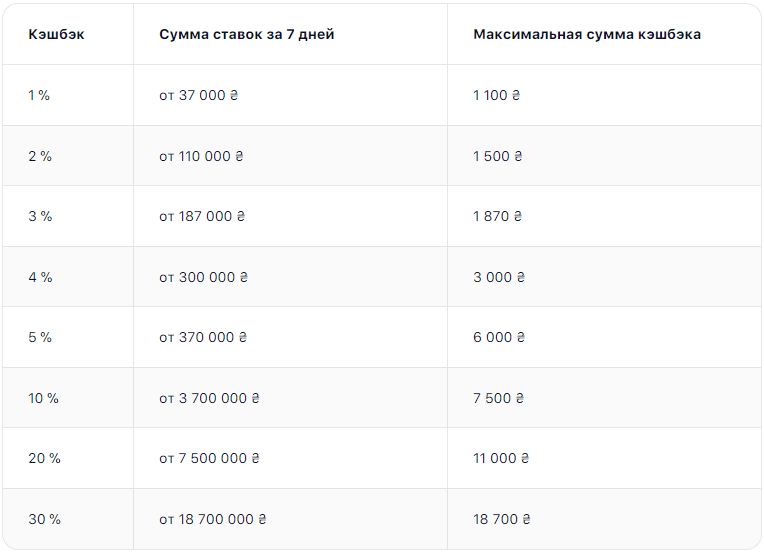Image resolution: width=764 pixels, height=552 pixels.
Task: Click the "1 500 ₴" cell
Action: point(498,156)
